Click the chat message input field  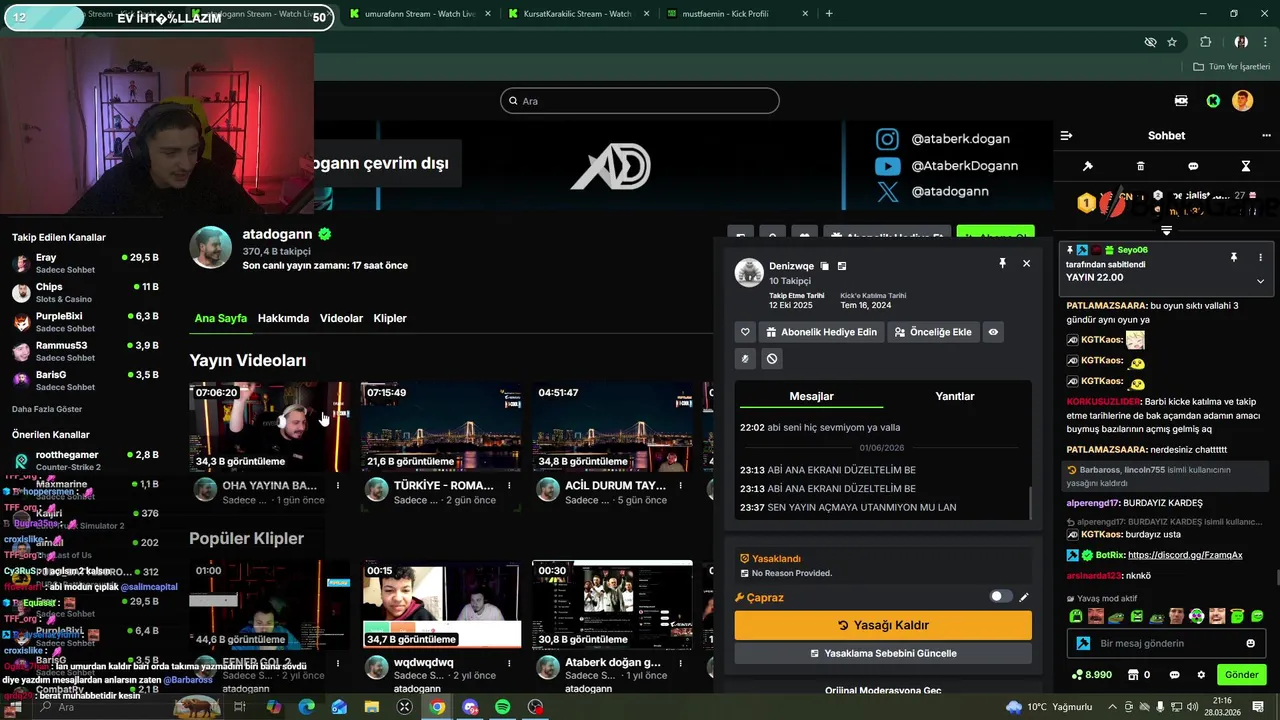(x=1166, y=643)
